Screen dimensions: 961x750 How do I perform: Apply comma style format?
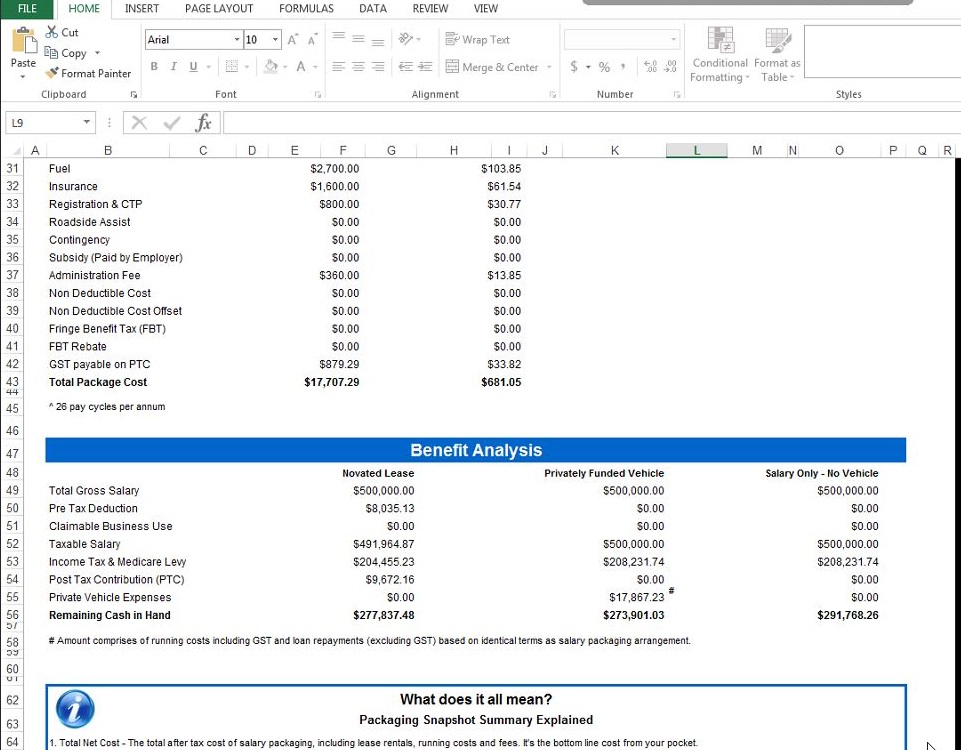[x=623, y=66]
